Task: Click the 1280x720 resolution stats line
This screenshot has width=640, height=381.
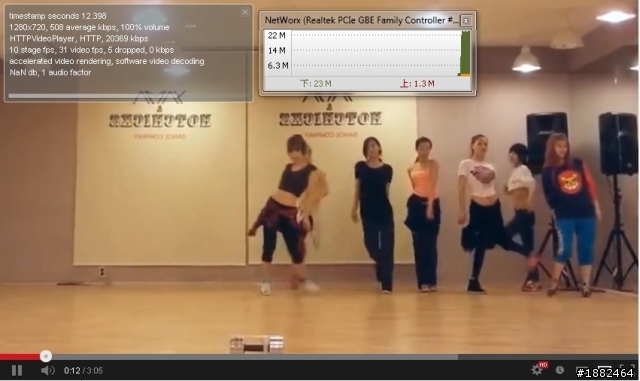Action: tap(89, 27)
